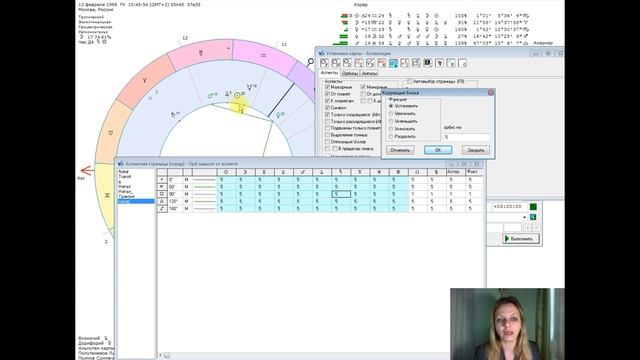640x360 pixels.
Task: Toggle the Символ checkbox
Action: click(327, 108)
